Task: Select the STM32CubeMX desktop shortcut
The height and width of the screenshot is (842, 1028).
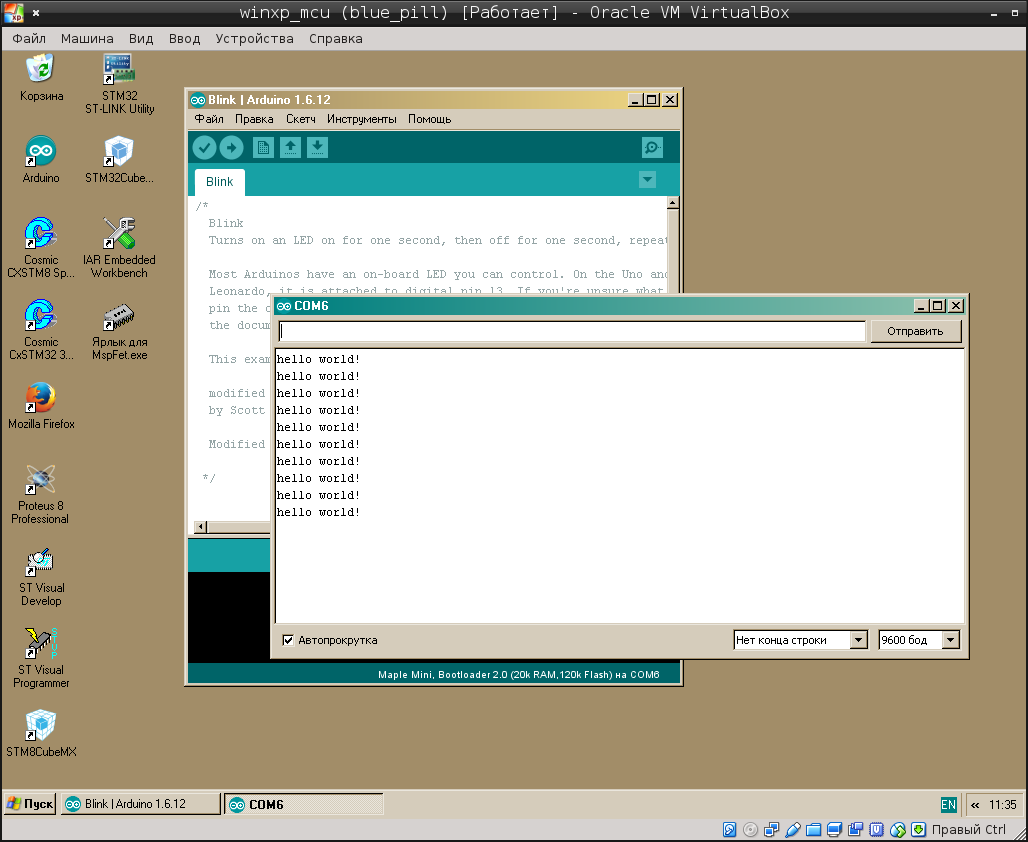Action: [119, 160]
